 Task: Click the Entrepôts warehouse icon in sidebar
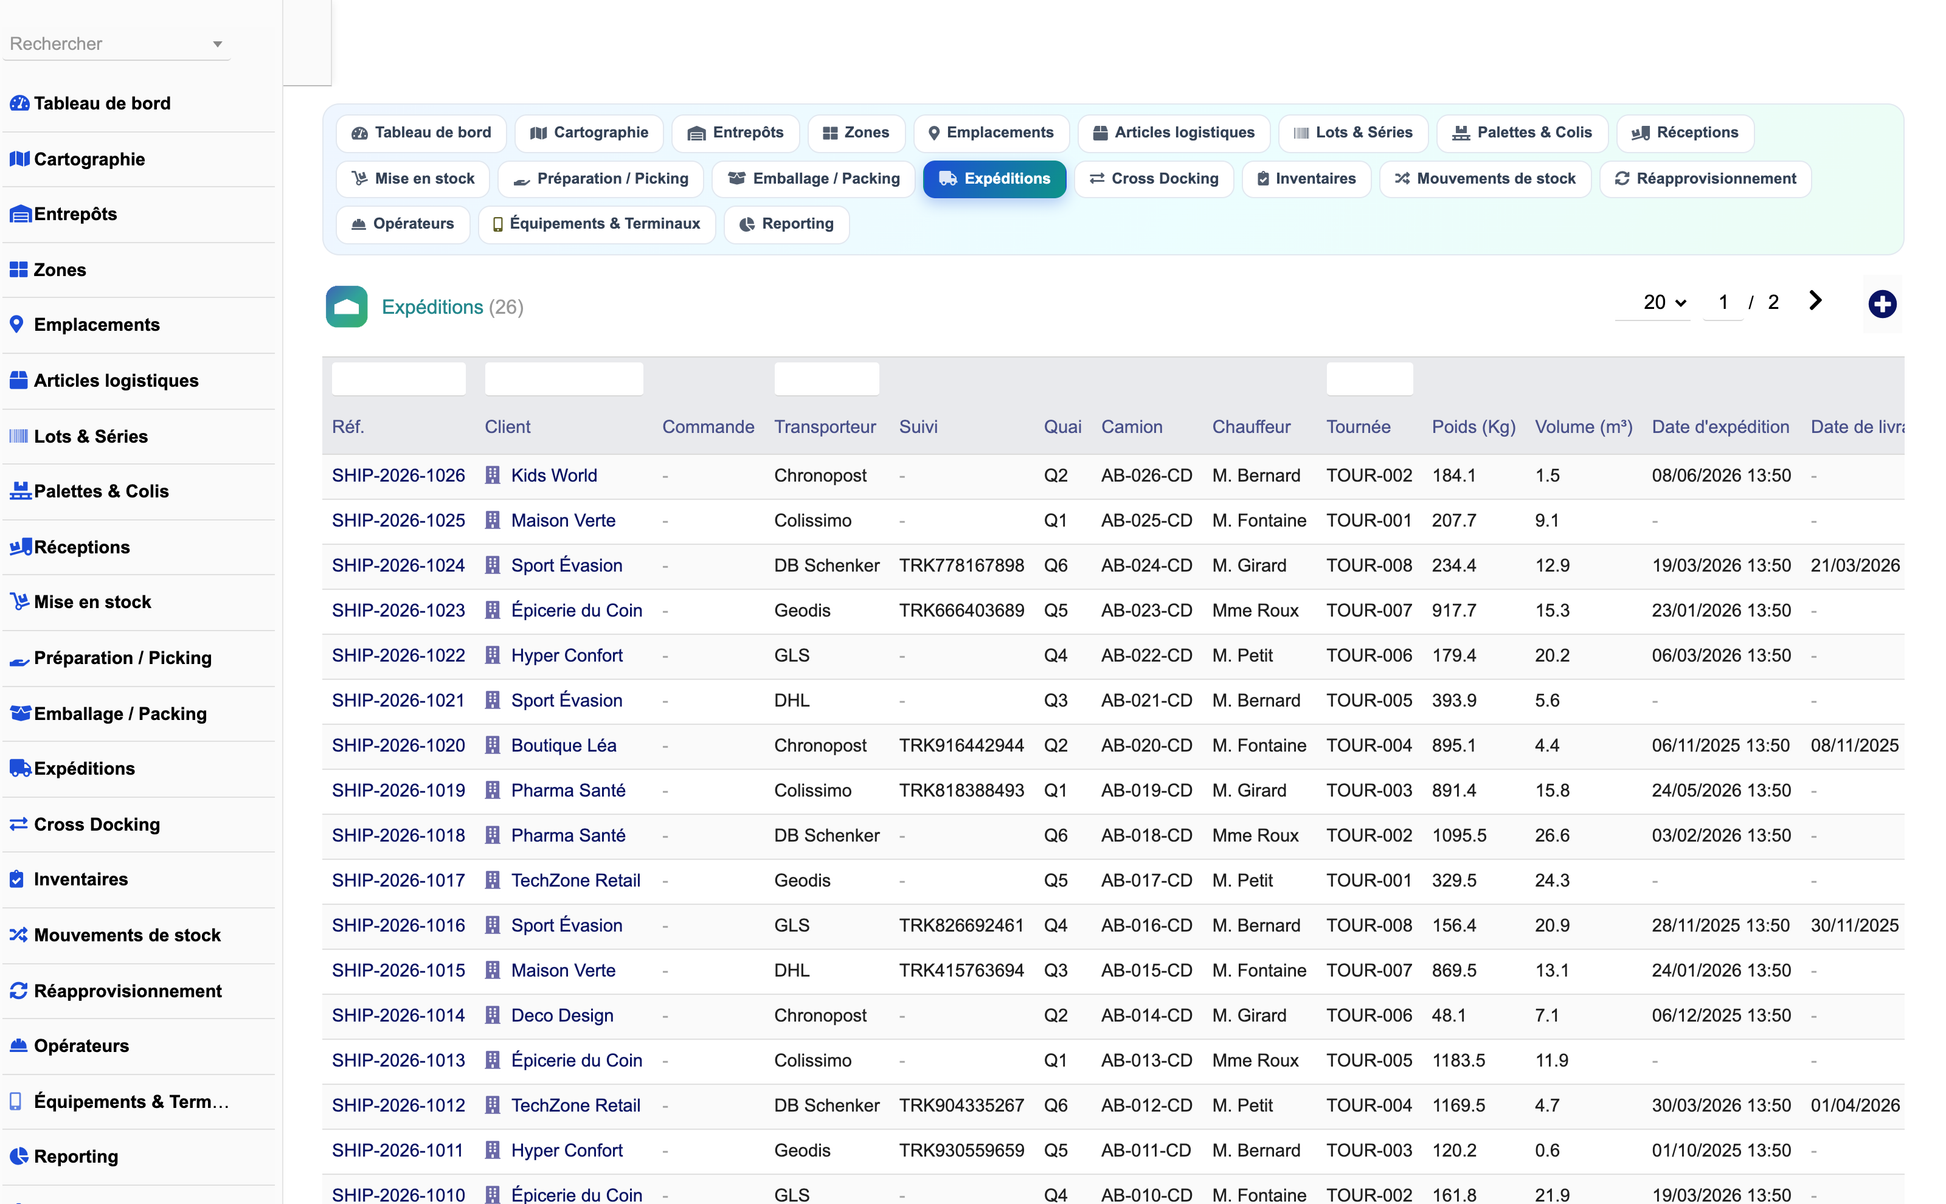coord(20,214)
